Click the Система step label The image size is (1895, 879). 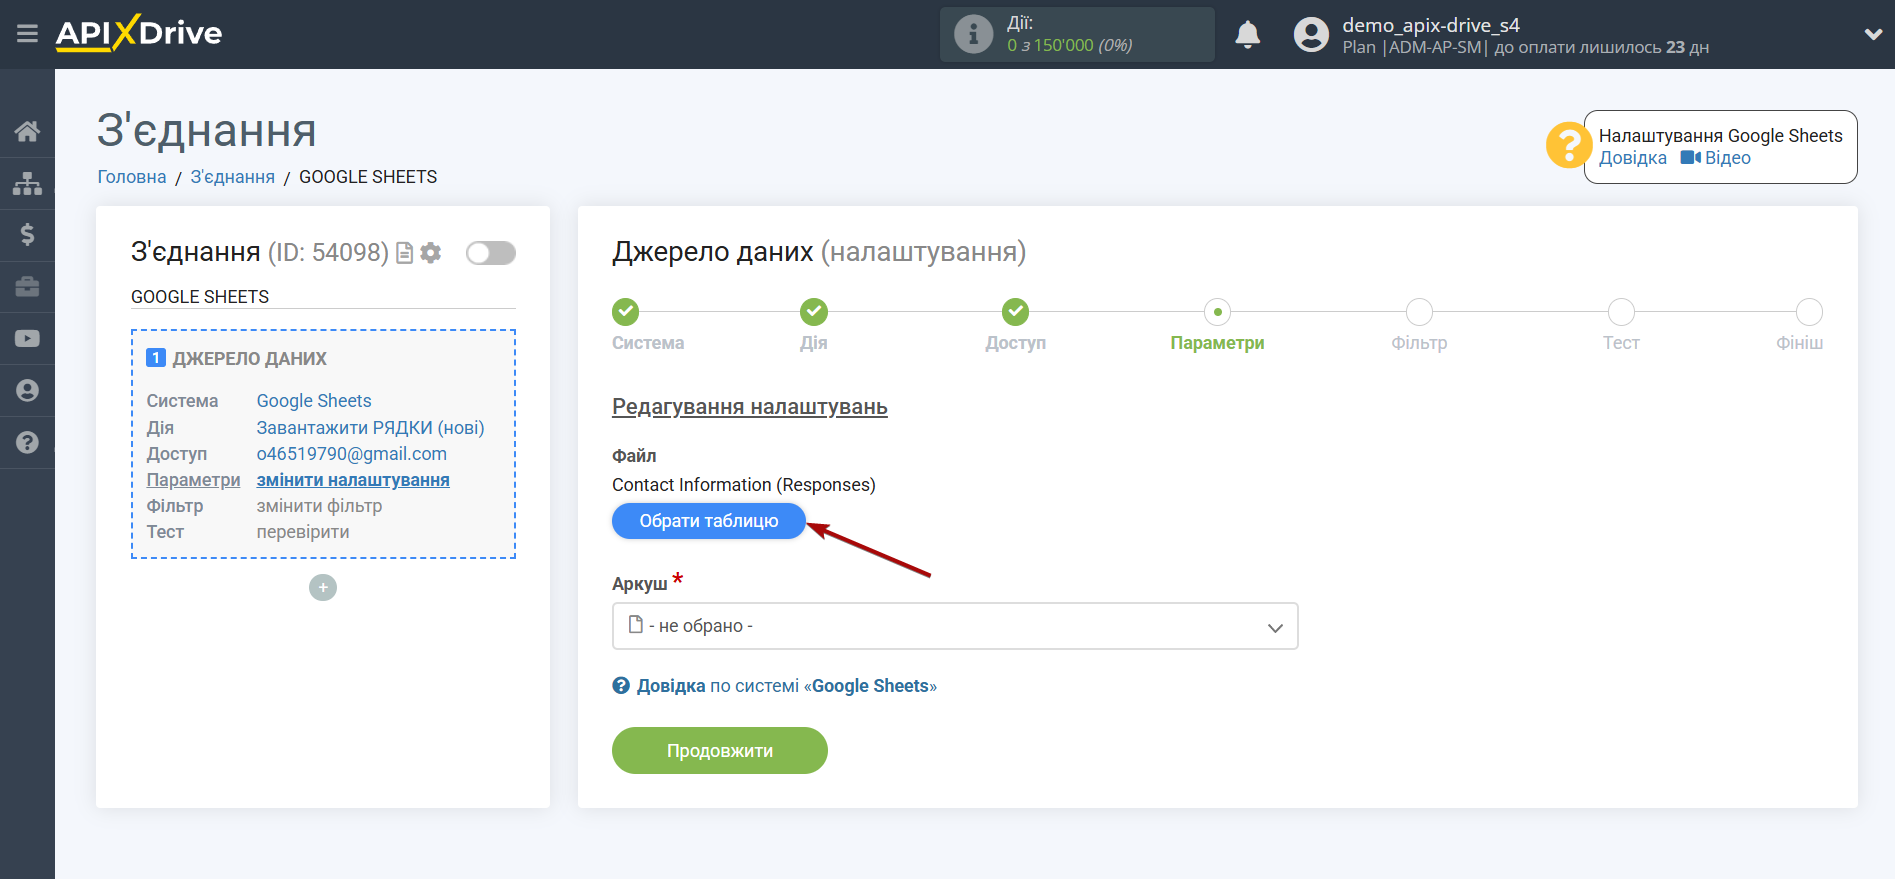[648, 343]
